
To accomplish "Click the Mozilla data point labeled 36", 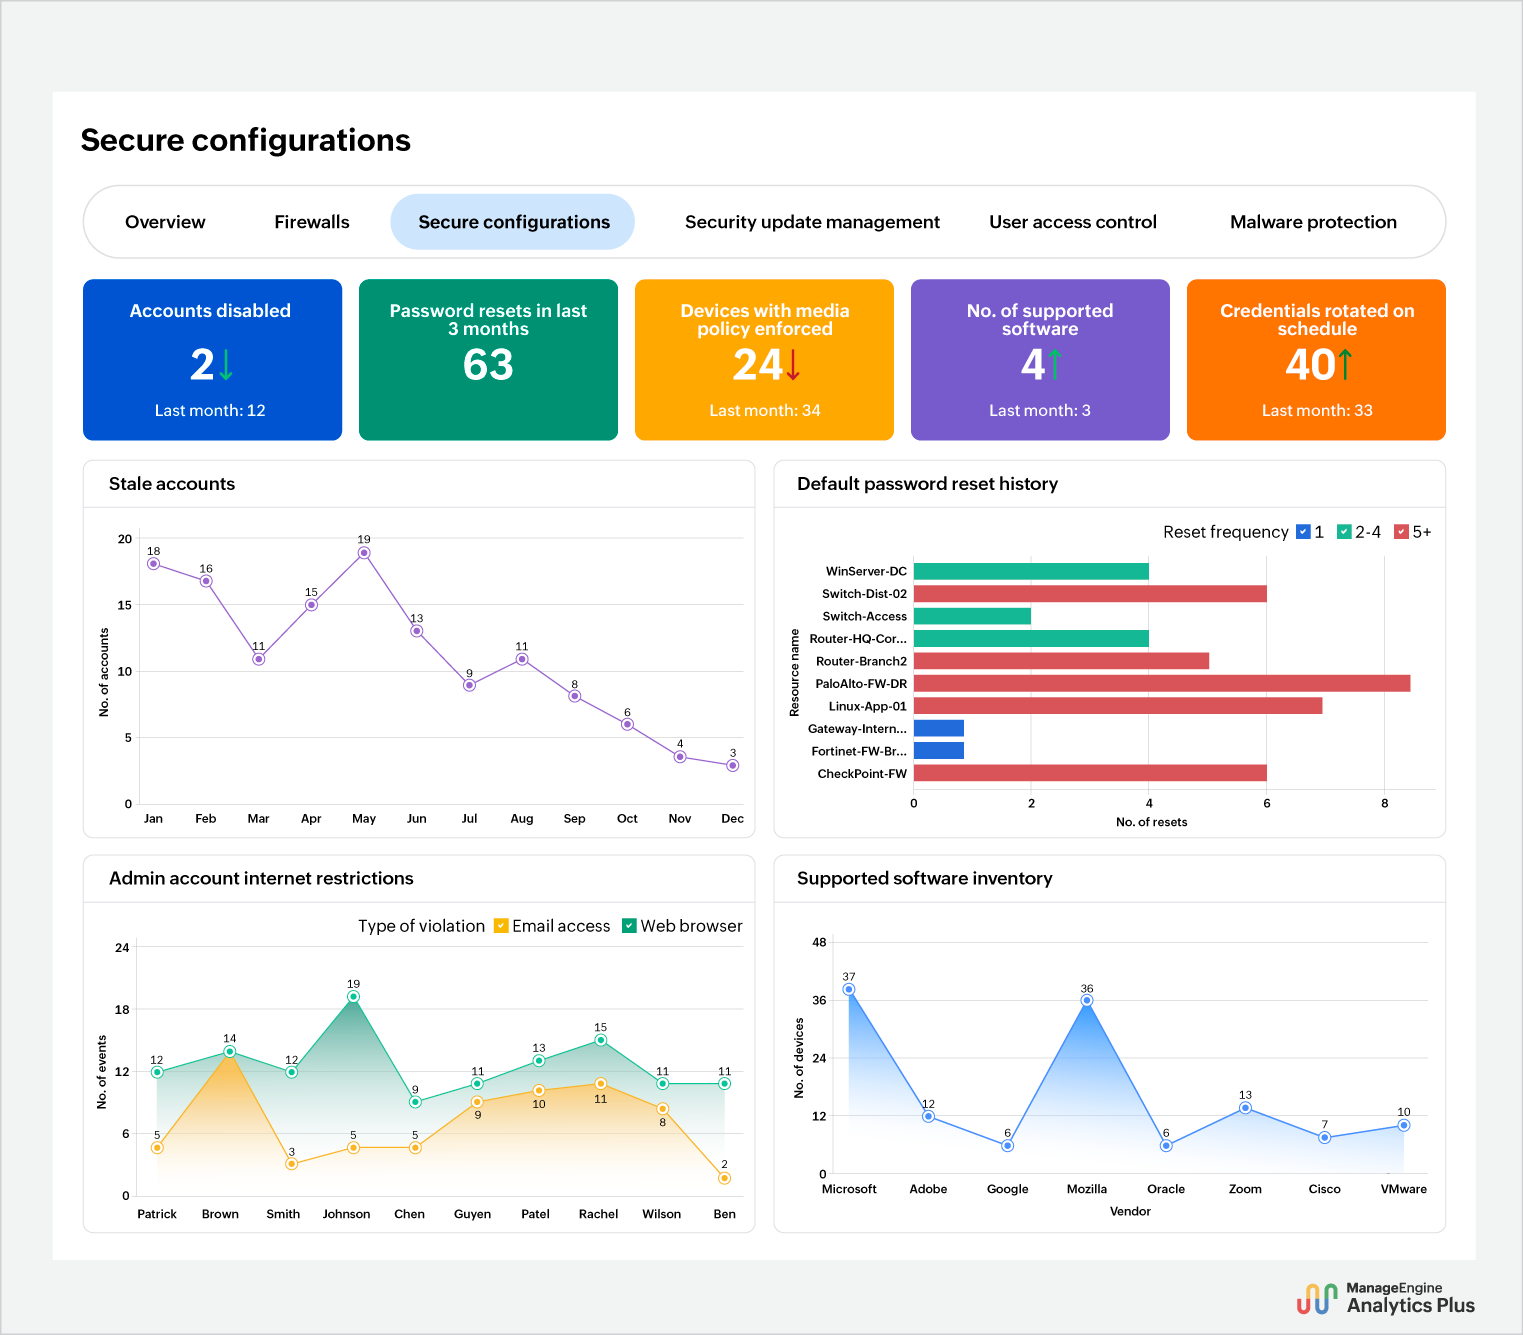I will pos(1087,1001).
